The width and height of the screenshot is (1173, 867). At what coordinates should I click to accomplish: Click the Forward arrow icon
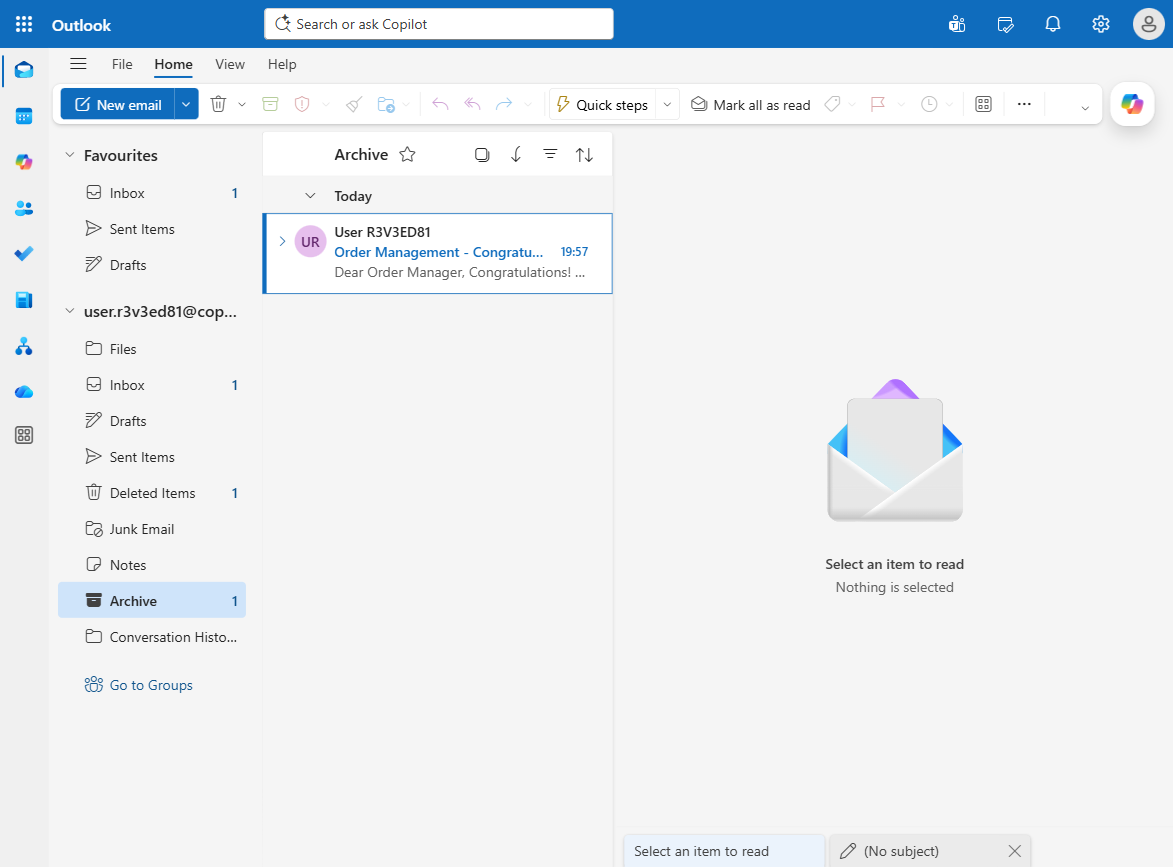coord(504,104)
